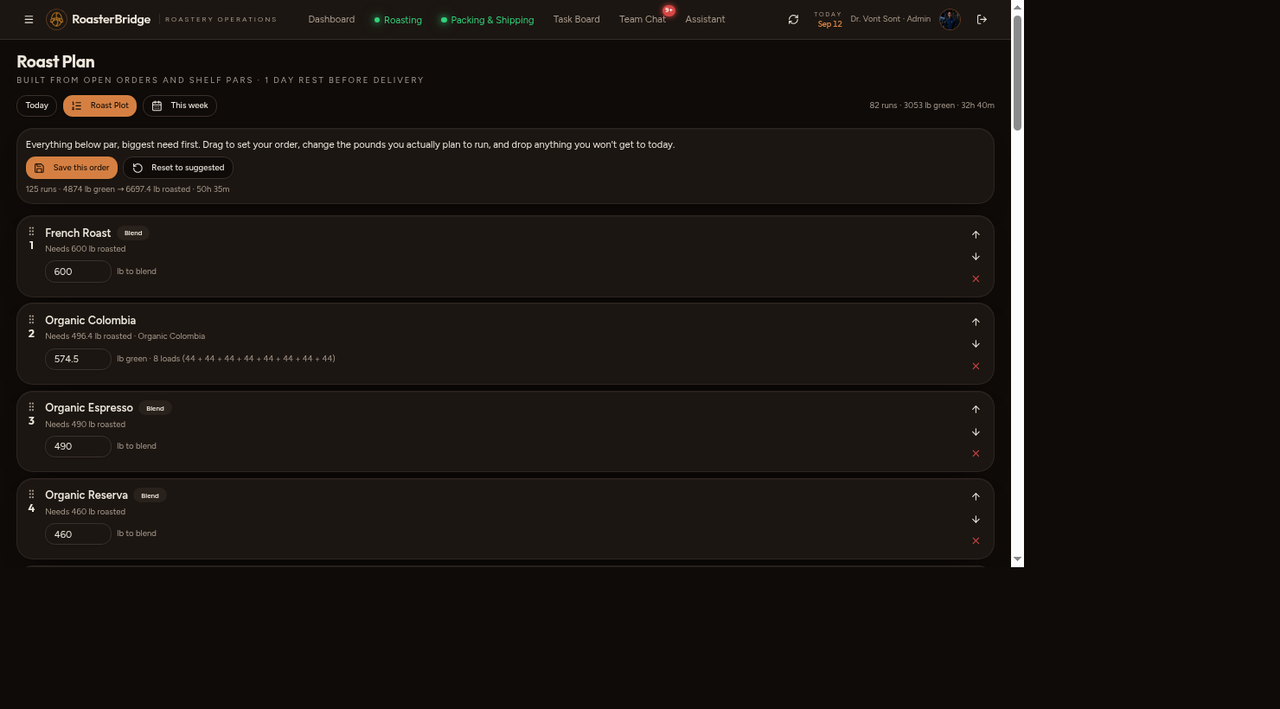Edit Organic Reserva pounds field
The image size is (1280, 709).
[x=78, y=534]
